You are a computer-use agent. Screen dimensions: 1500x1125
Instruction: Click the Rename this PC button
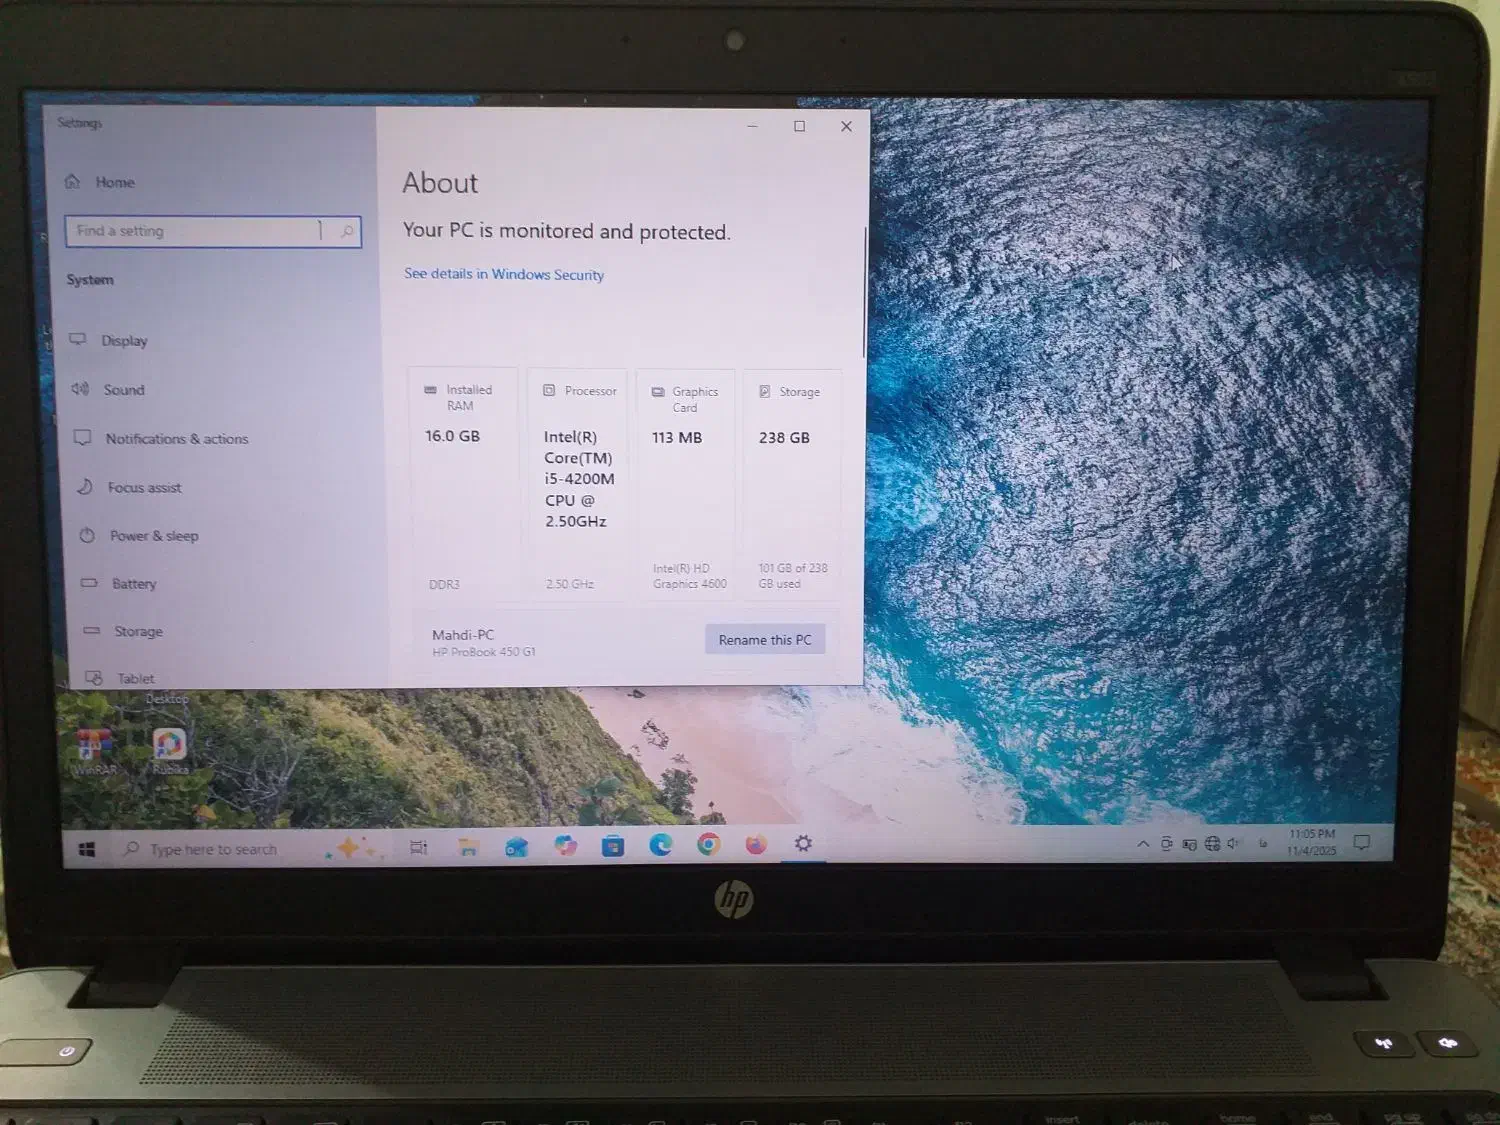[765, 640]
